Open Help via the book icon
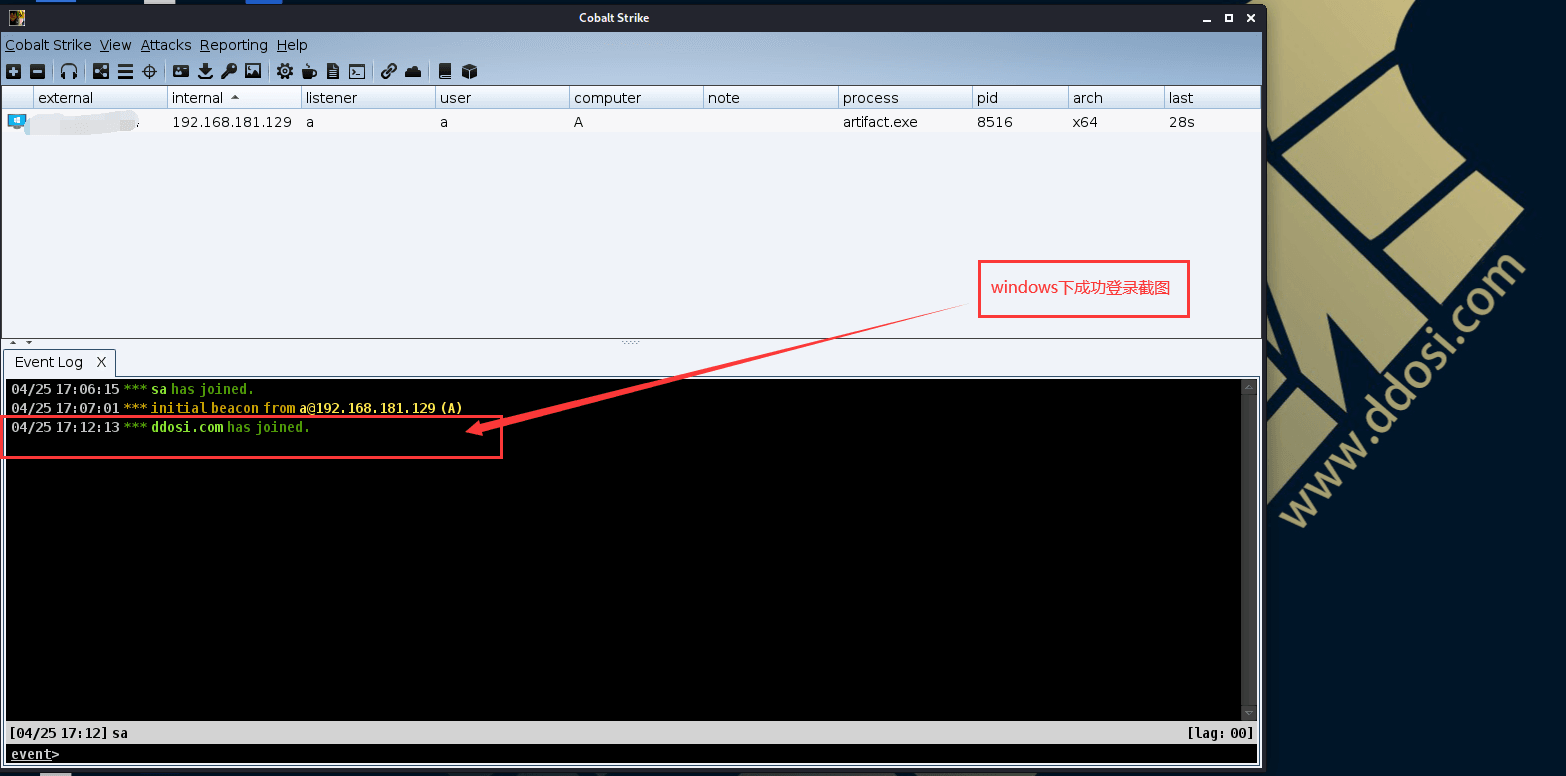 445,71
